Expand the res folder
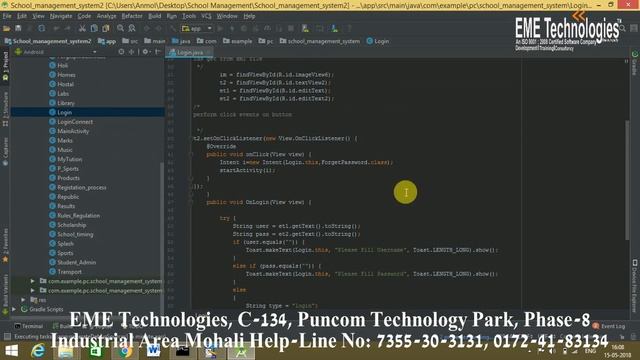The width and height of the screenshot is (640, 360). tap(23, 300)
